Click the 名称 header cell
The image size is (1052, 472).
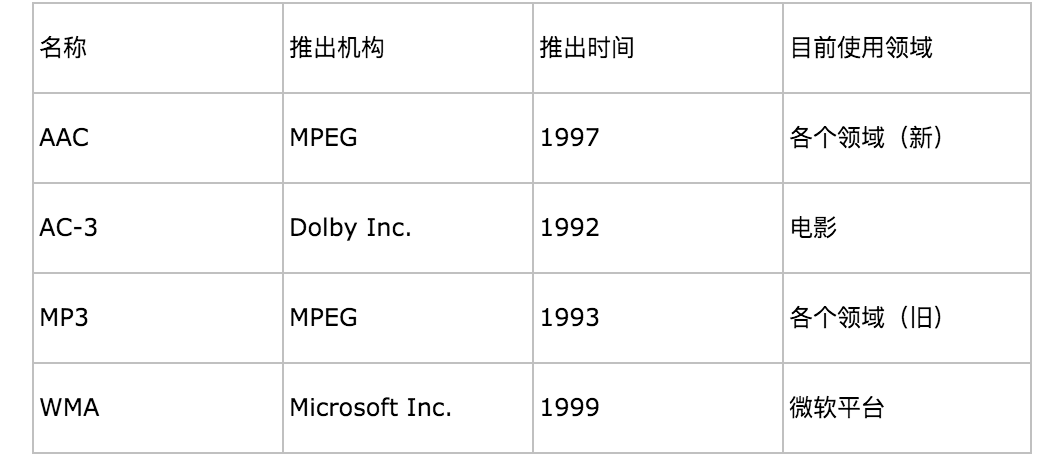click(63, 48)
